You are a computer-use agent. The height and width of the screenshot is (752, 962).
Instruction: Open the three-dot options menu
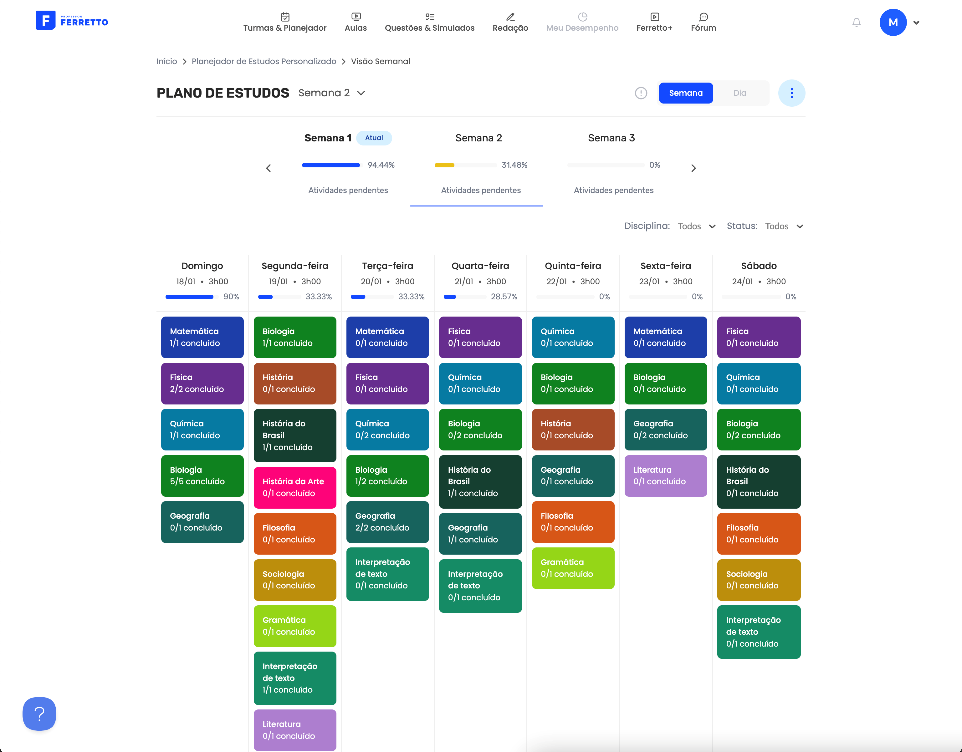click(791, 93)
